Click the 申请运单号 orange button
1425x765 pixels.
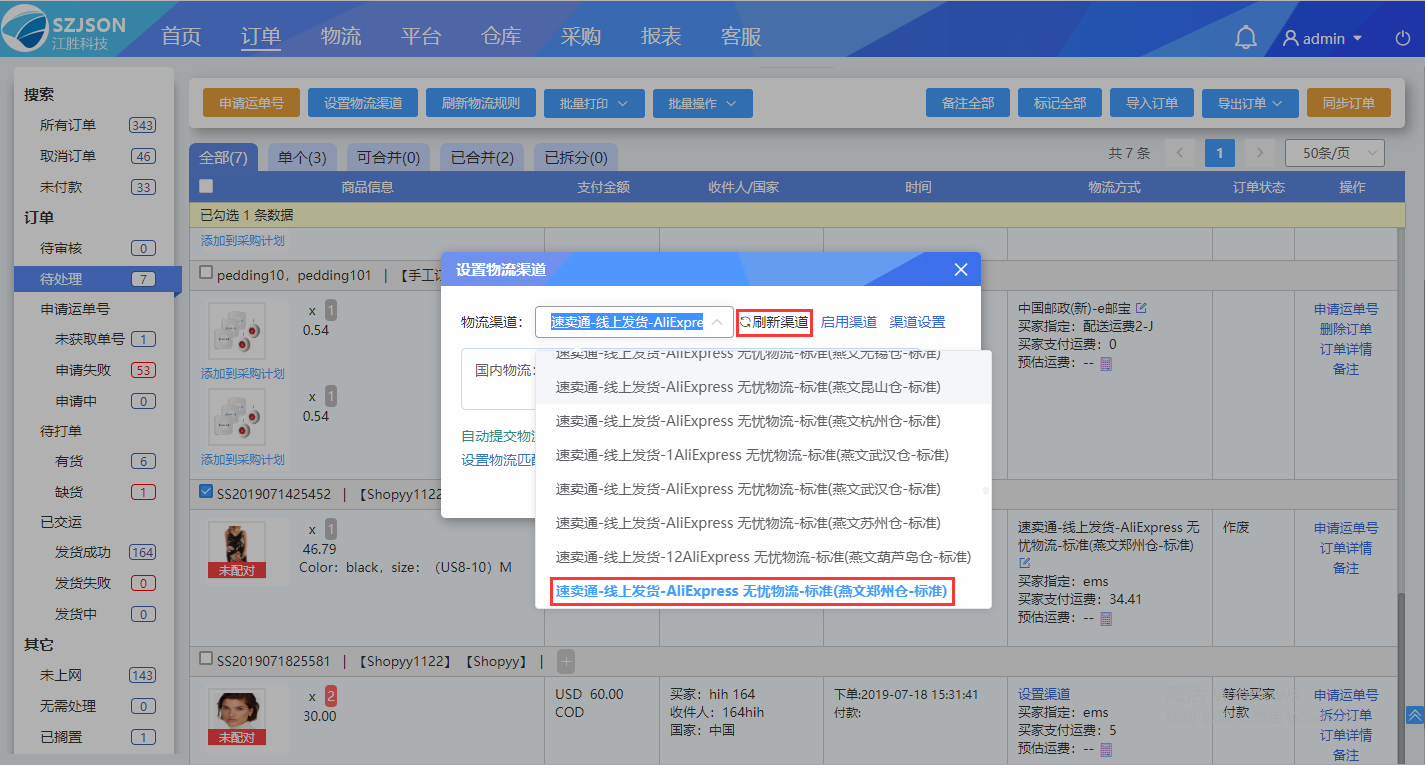click(x=251, y=103)
